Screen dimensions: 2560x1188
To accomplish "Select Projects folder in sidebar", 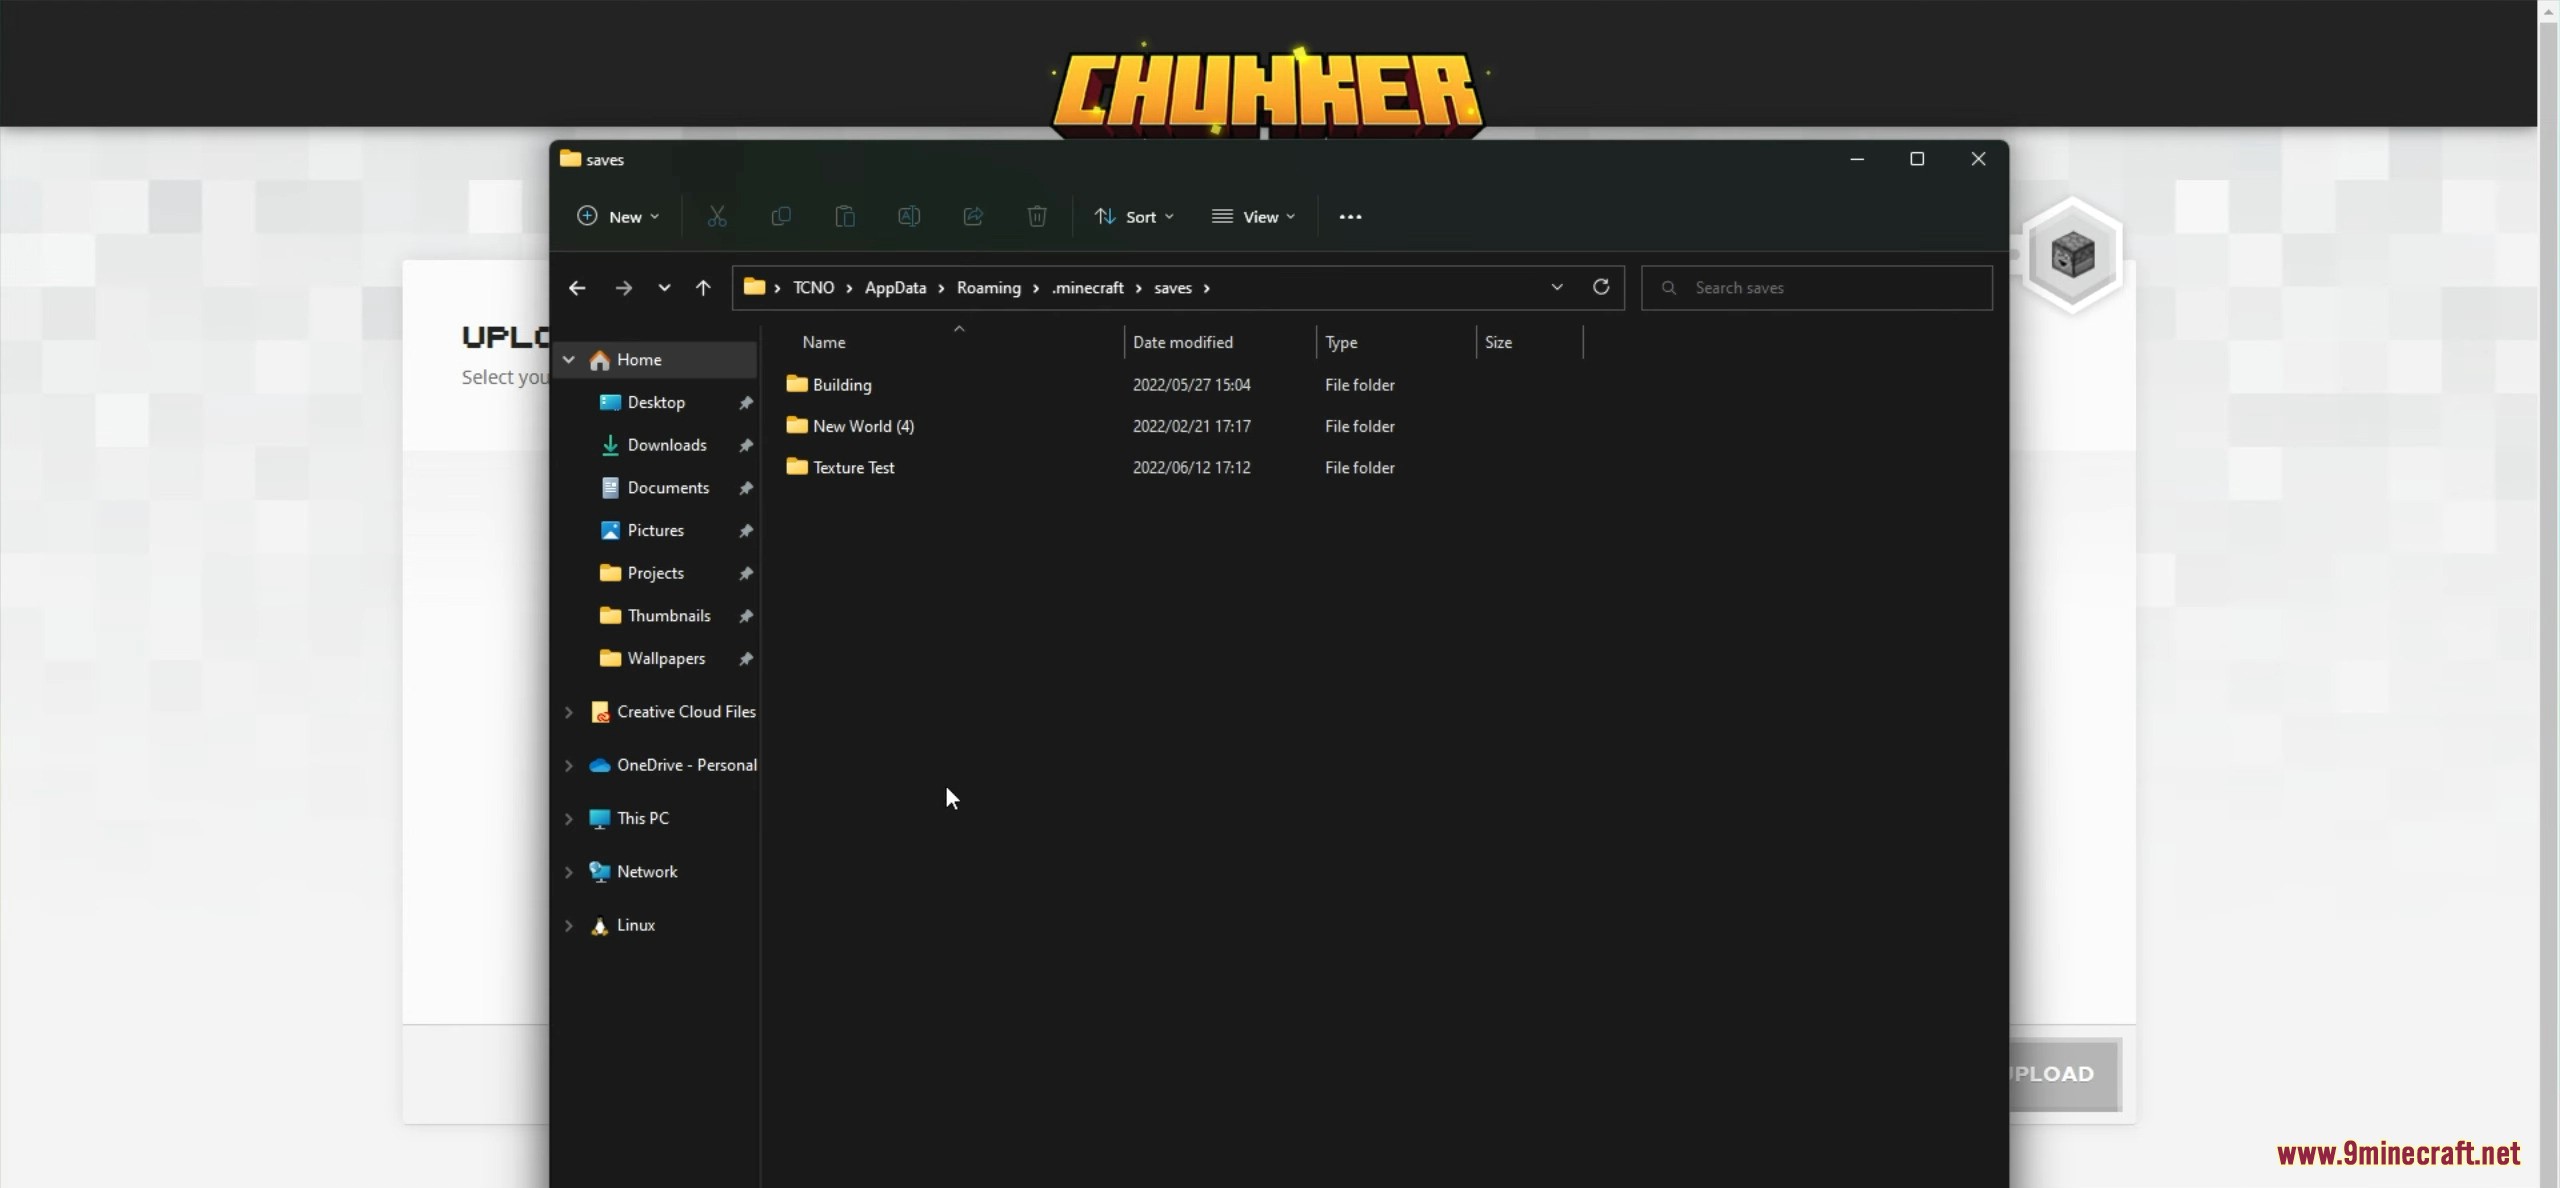I will 656,573.
